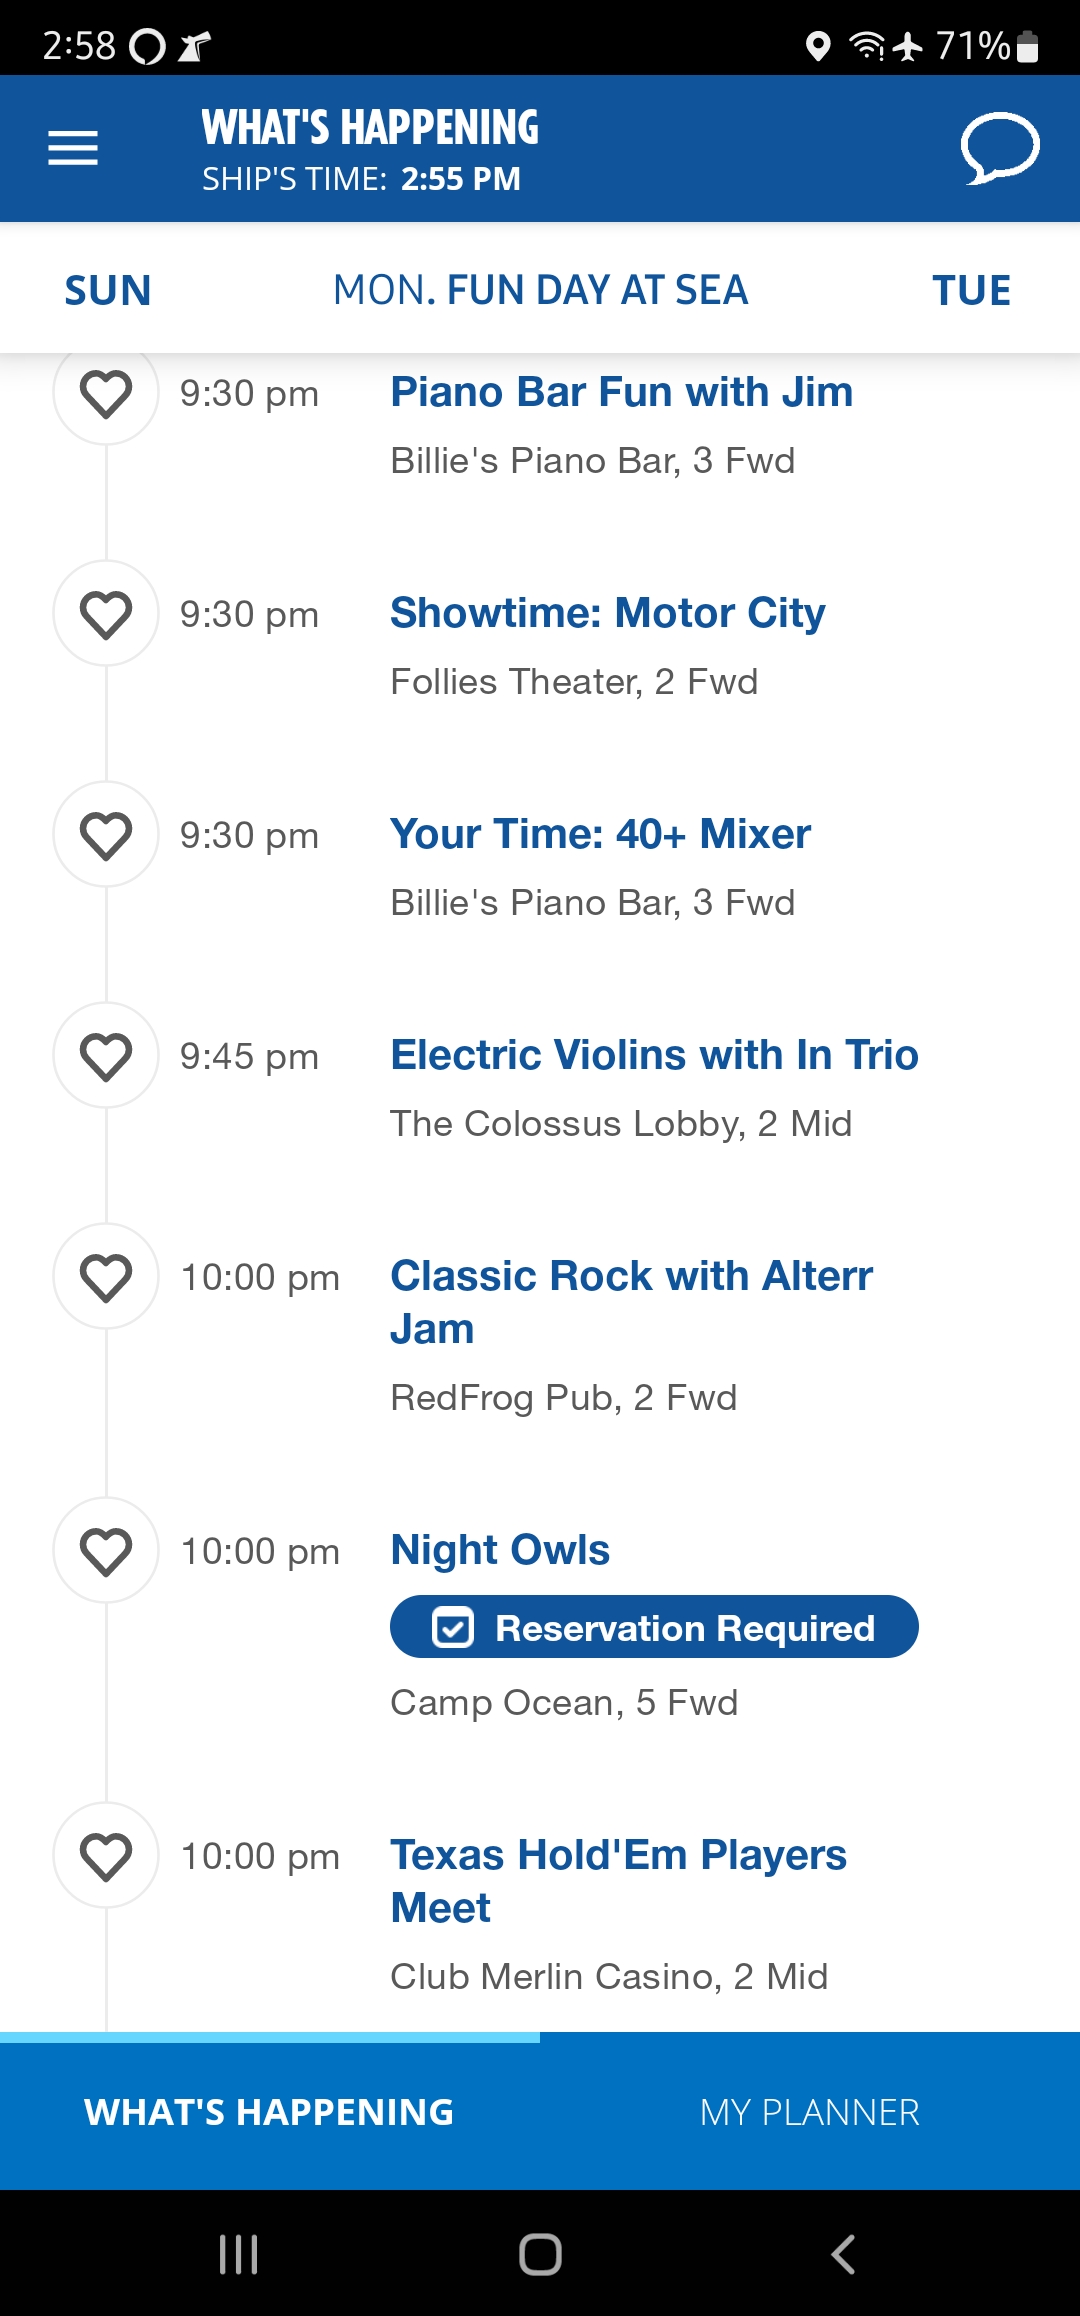This screenshot has width=1080, height=2316.
Task: Tap Android recent apps button
Action: coord(239,2254)
